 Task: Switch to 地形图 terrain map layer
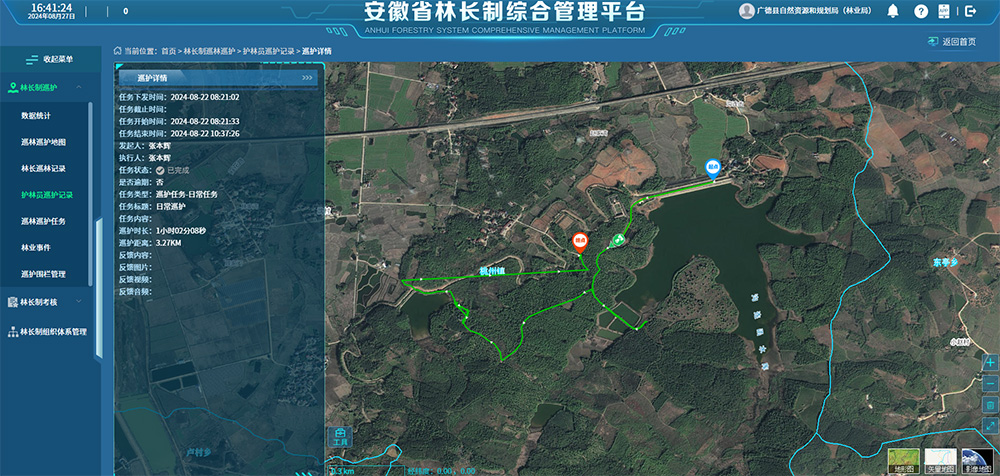tap(902, 459)
